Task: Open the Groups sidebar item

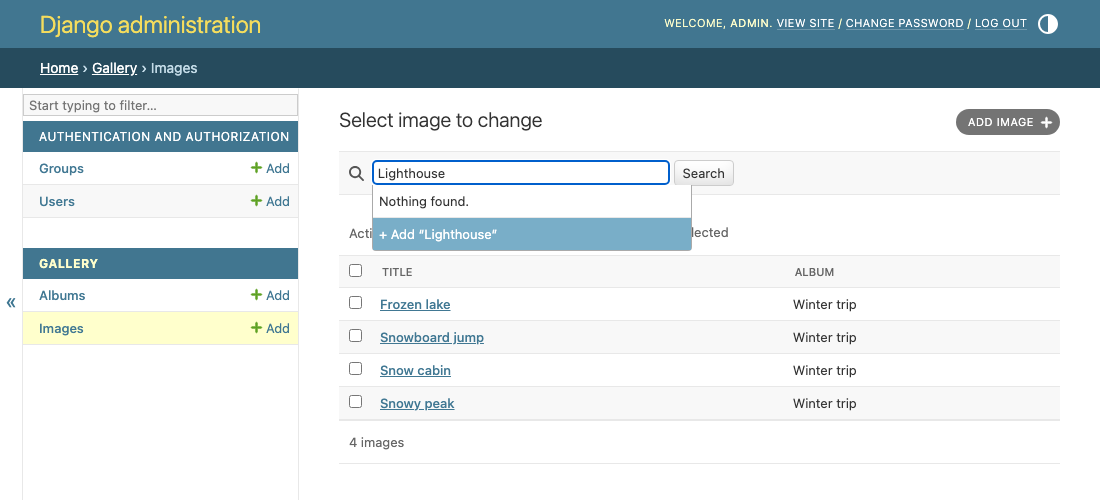Action: (x=61, y=168)
